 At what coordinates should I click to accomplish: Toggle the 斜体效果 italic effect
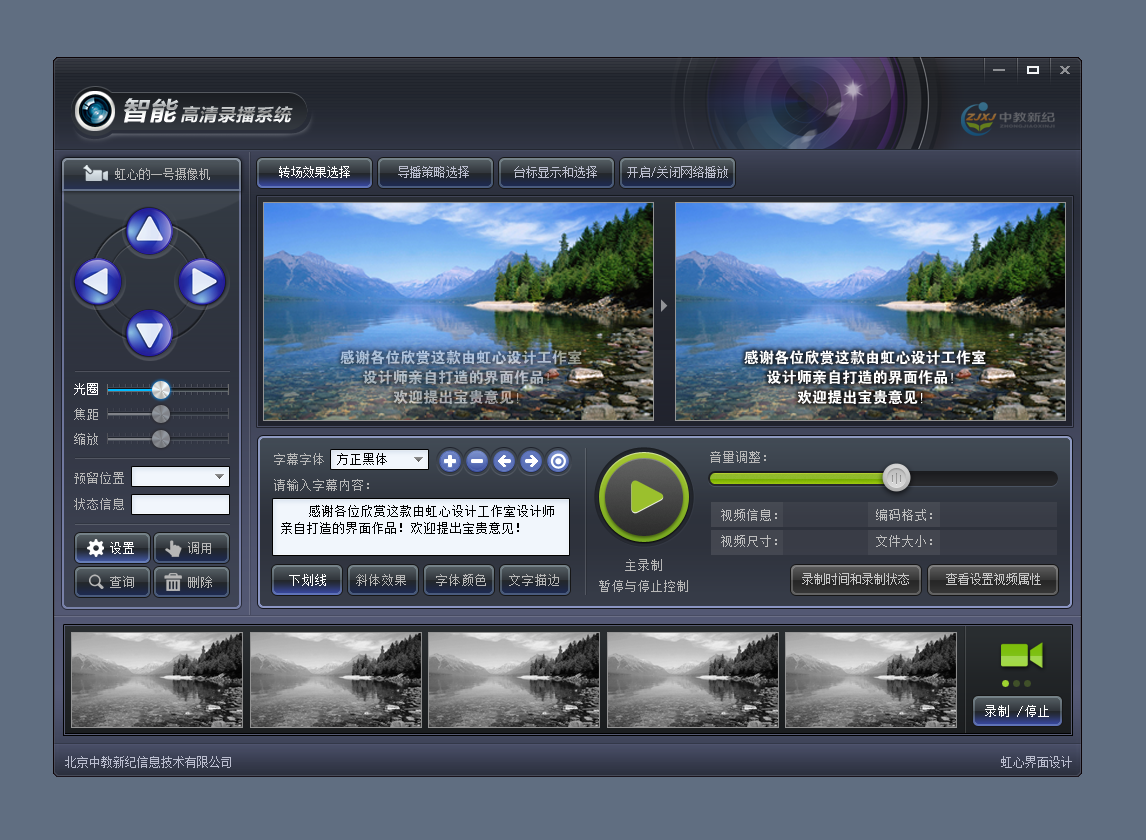click(382, 580)
